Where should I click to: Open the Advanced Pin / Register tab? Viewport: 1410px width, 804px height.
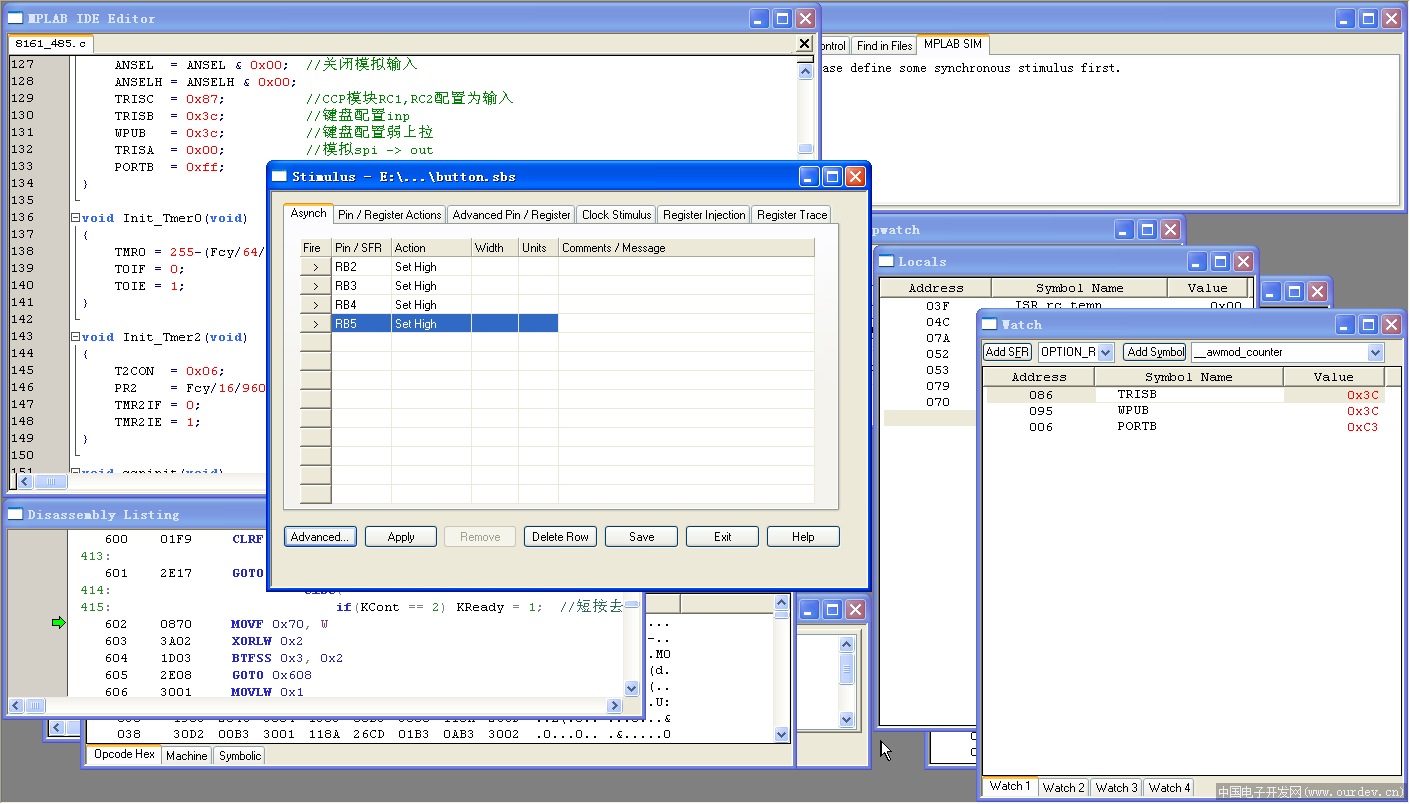click(512, 215)
